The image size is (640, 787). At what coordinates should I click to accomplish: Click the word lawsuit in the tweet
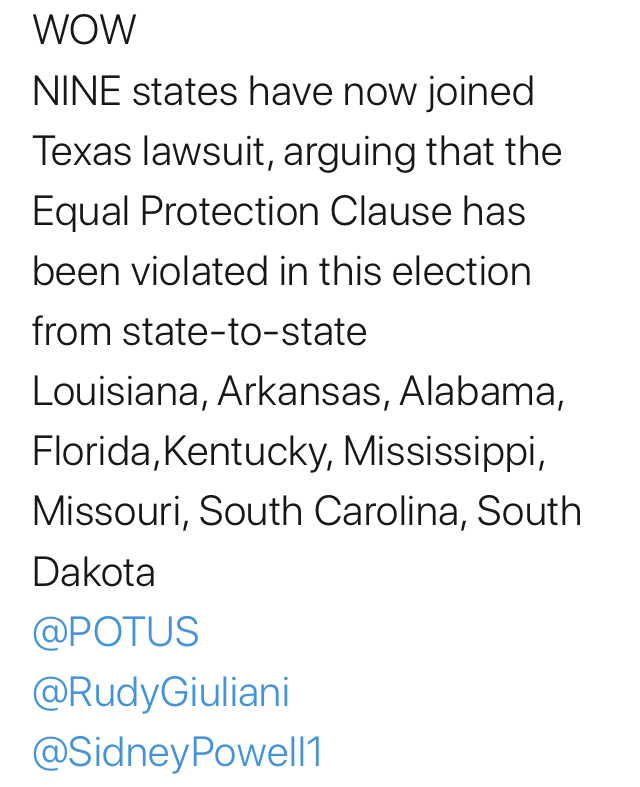click(204, 152)
